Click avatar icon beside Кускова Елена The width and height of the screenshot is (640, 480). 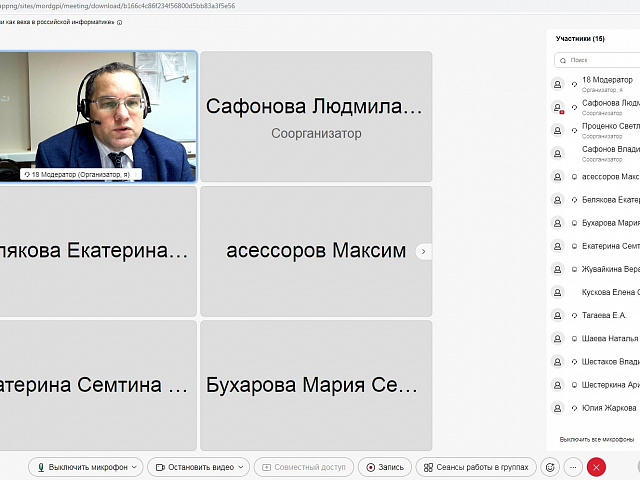(x=558, y=292)
